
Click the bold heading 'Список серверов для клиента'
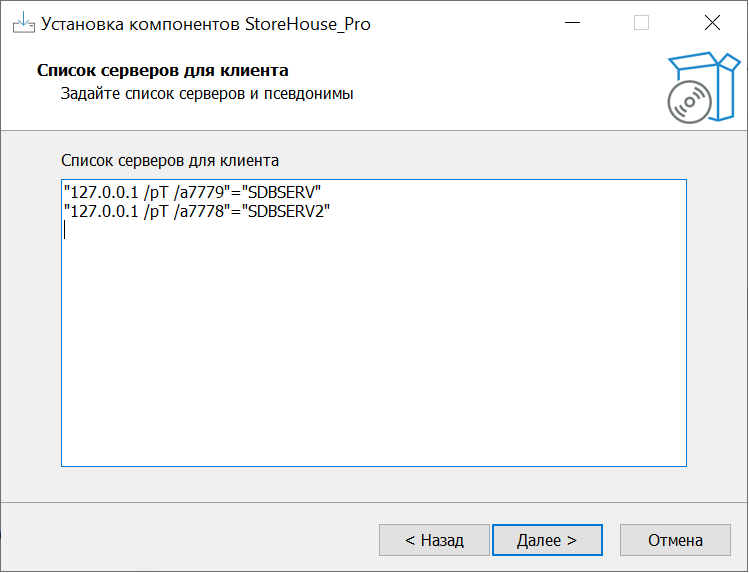pyautogui.click(x=163, y=71)
